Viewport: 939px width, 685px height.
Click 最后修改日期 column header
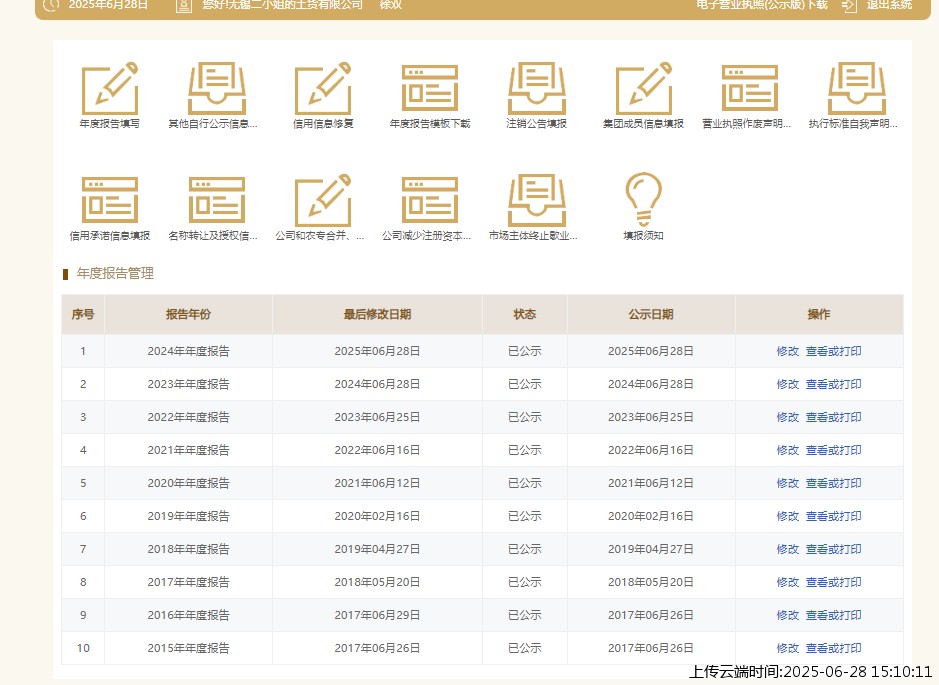(377, 314)
